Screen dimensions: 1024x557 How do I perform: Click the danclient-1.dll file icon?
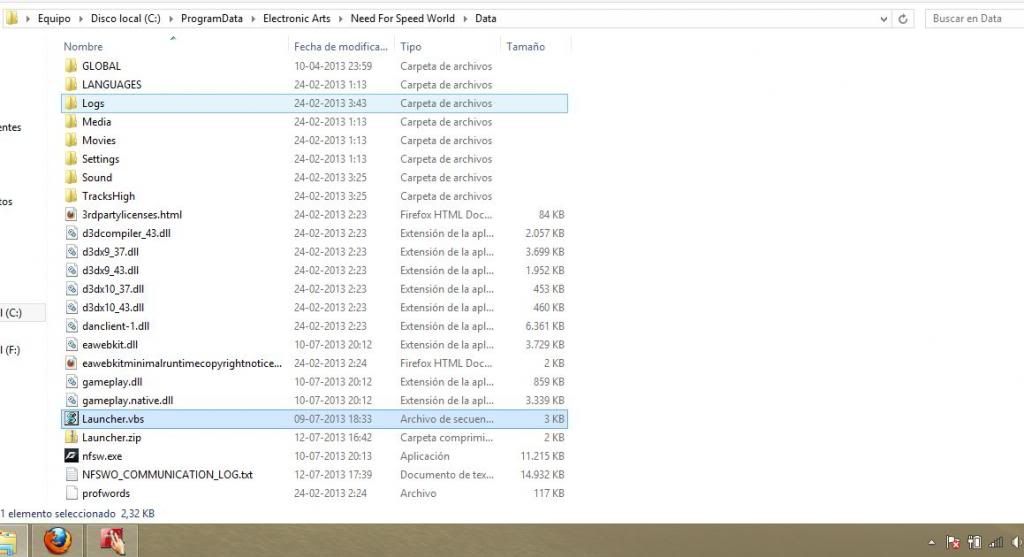[71, 326]
